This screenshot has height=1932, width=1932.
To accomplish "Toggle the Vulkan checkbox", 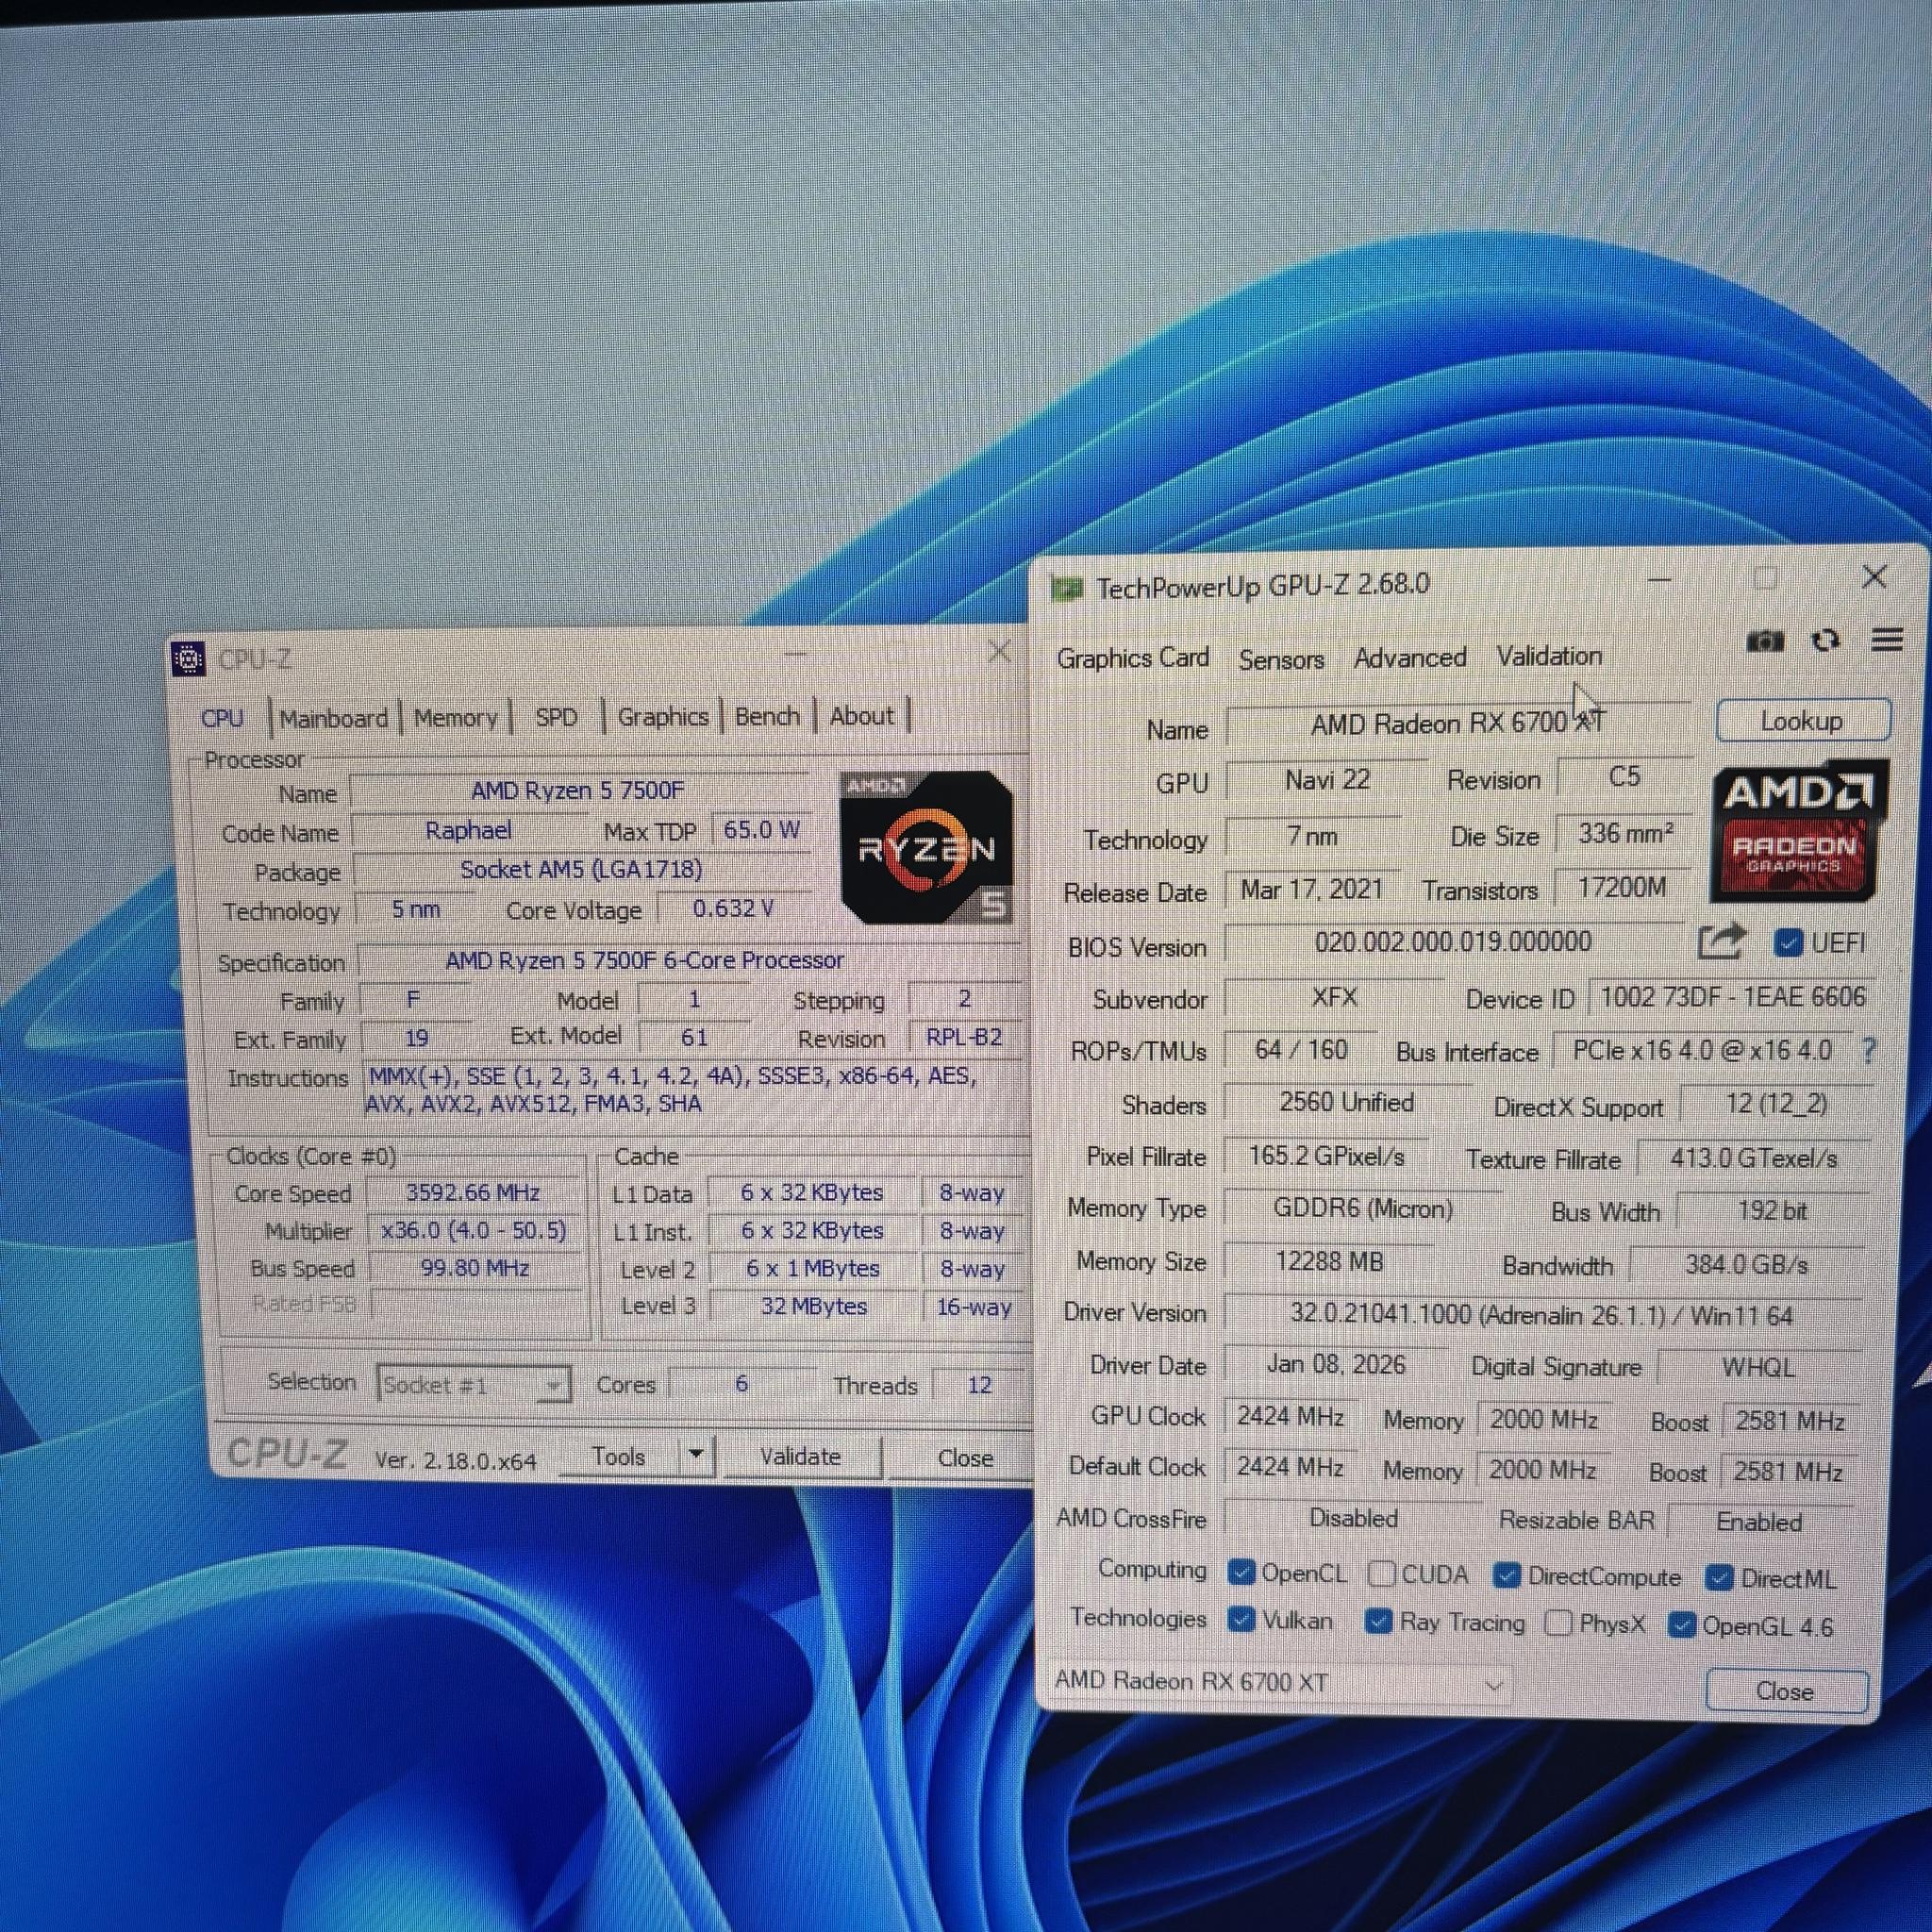I will pos(1241,1619).
